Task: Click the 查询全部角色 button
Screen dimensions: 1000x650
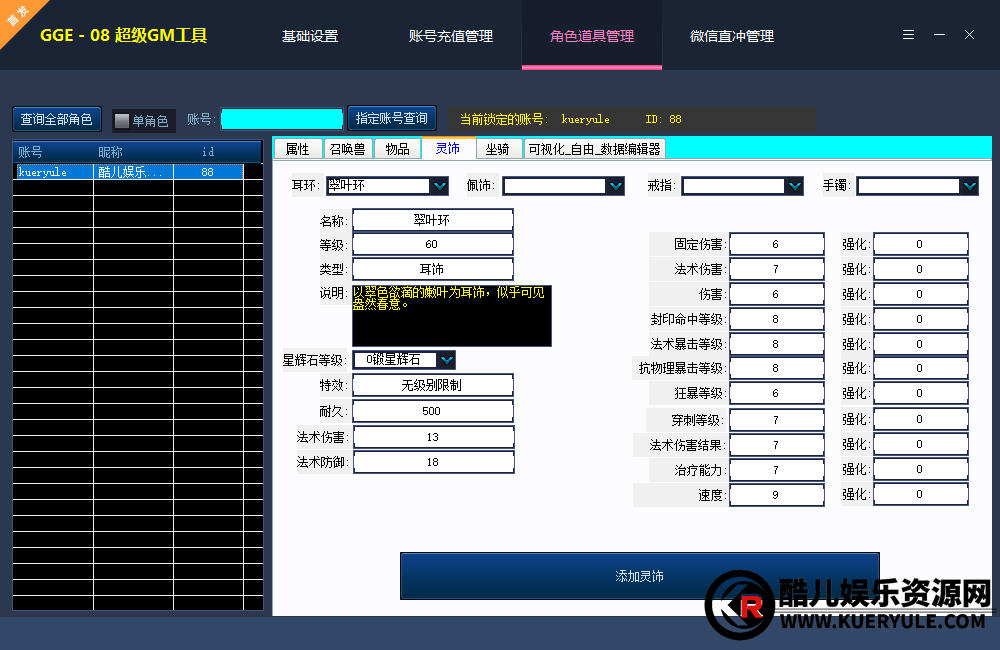Action: (x=57, y=119)
